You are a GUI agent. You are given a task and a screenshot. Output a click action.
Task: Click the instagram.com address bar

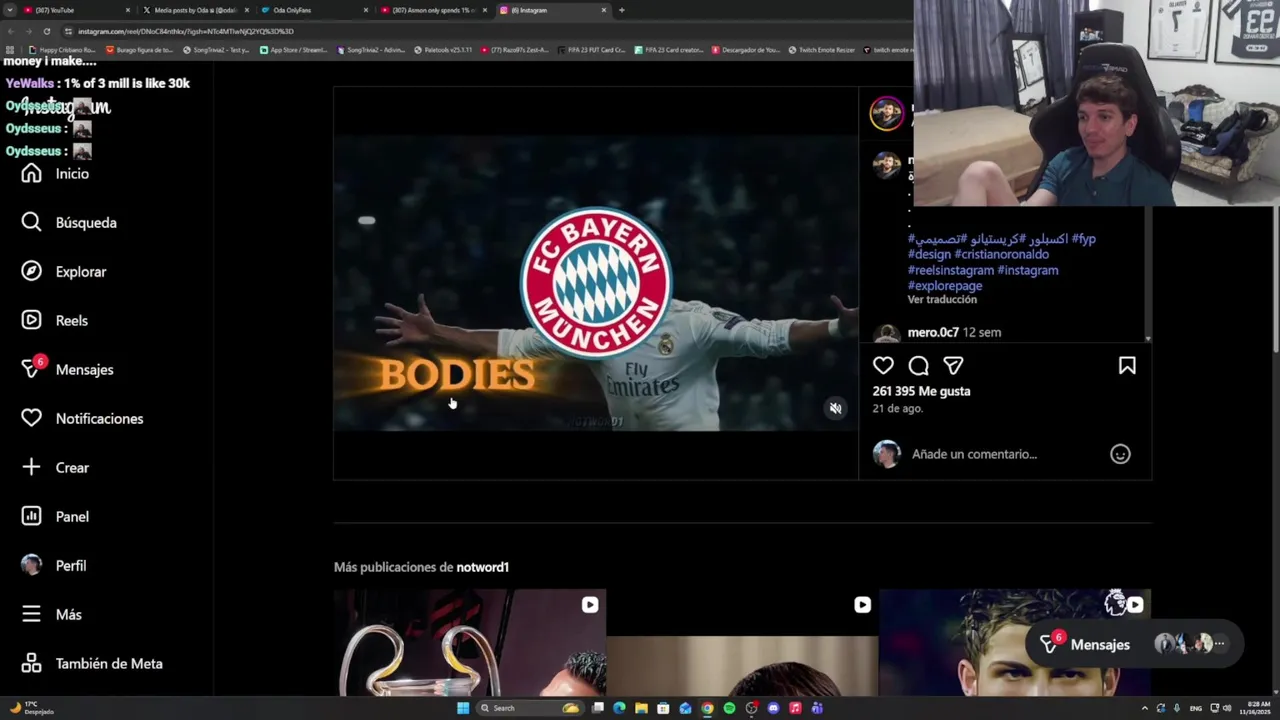click(480, 31)
